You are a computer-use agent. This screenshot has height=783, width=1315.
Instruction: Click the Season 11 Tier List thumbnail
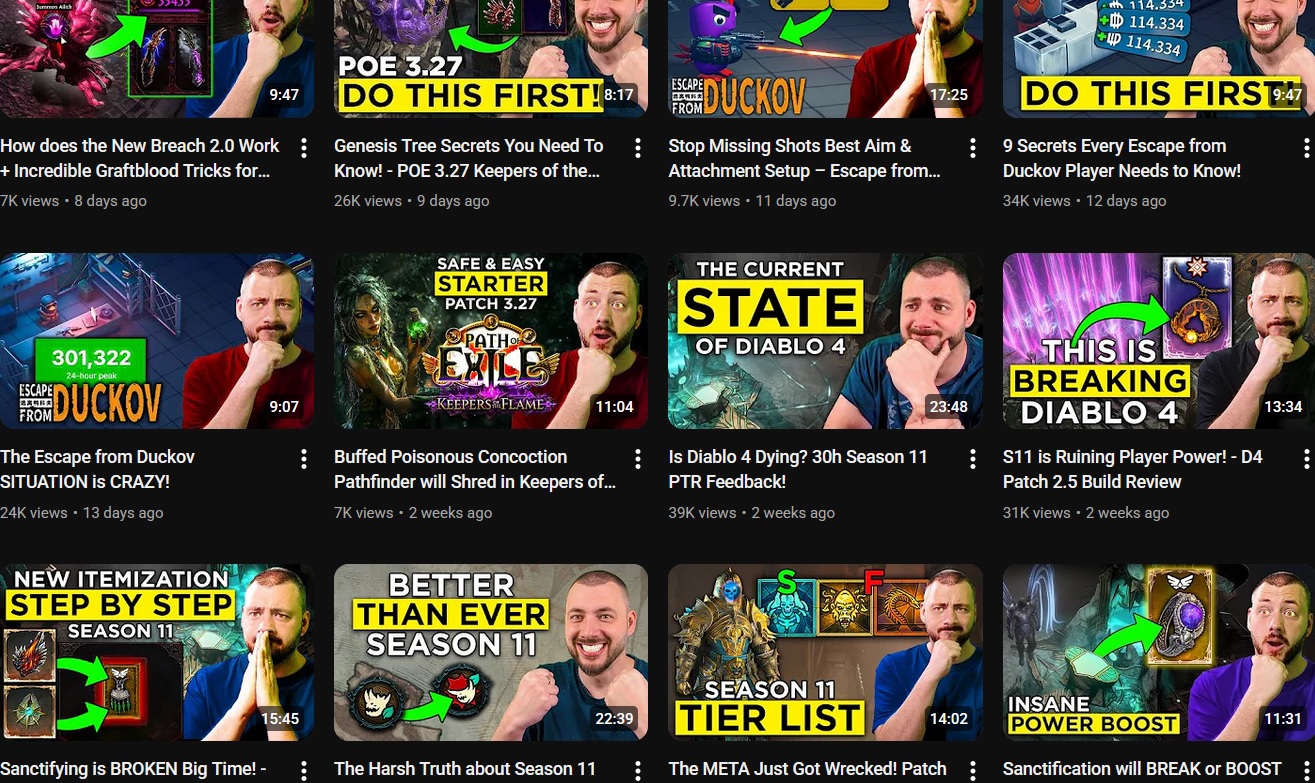825,652
